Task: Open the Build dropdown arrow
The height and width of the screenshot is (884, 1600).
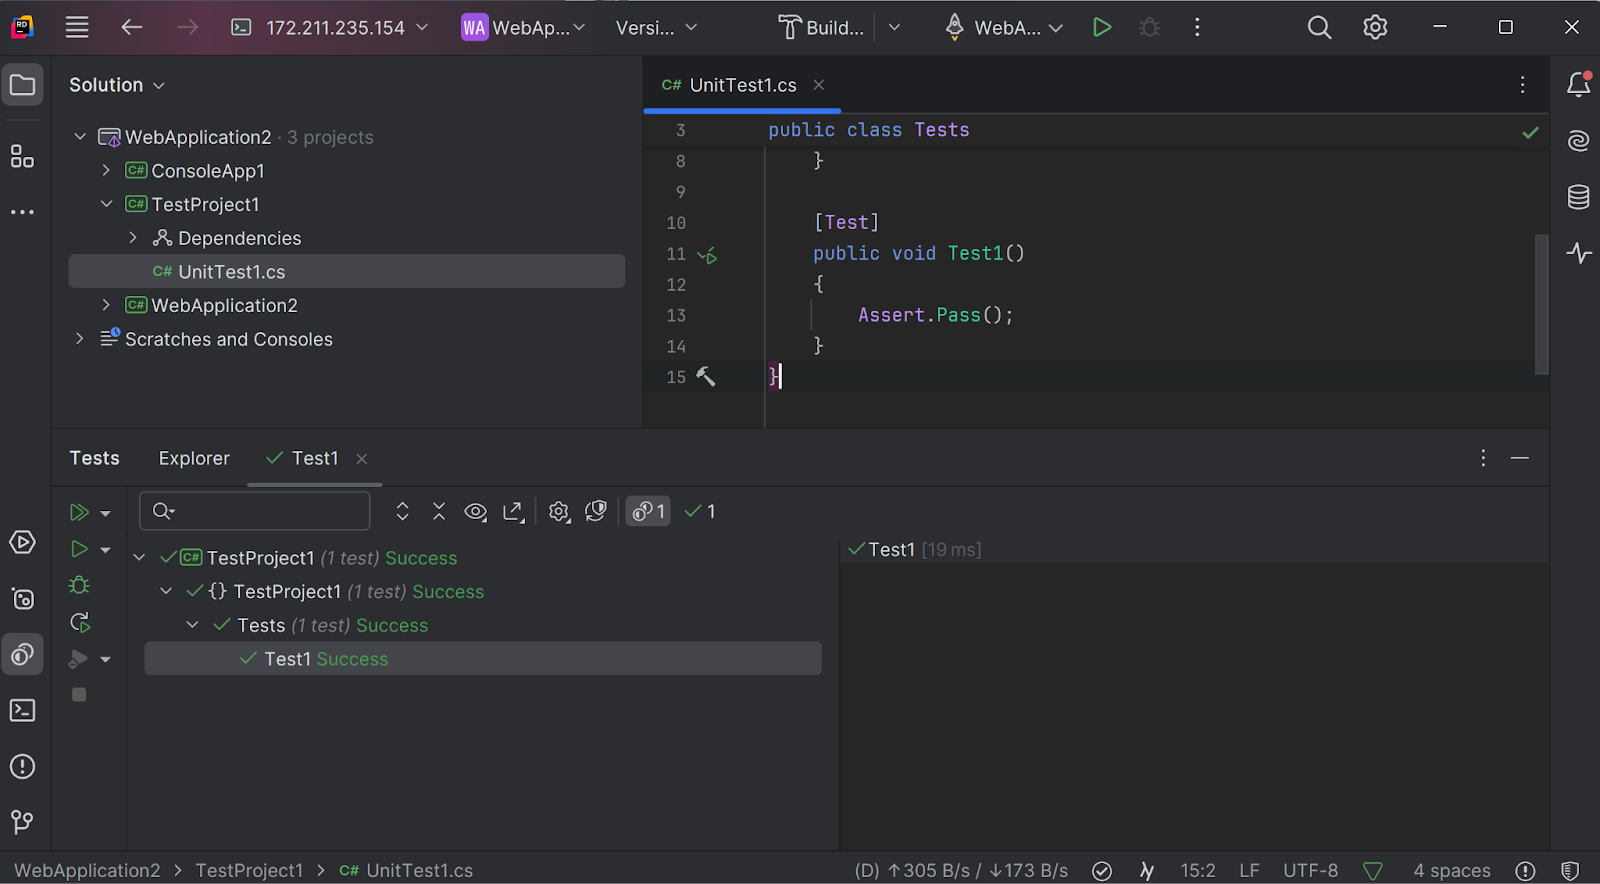Action: pos(894,27)
